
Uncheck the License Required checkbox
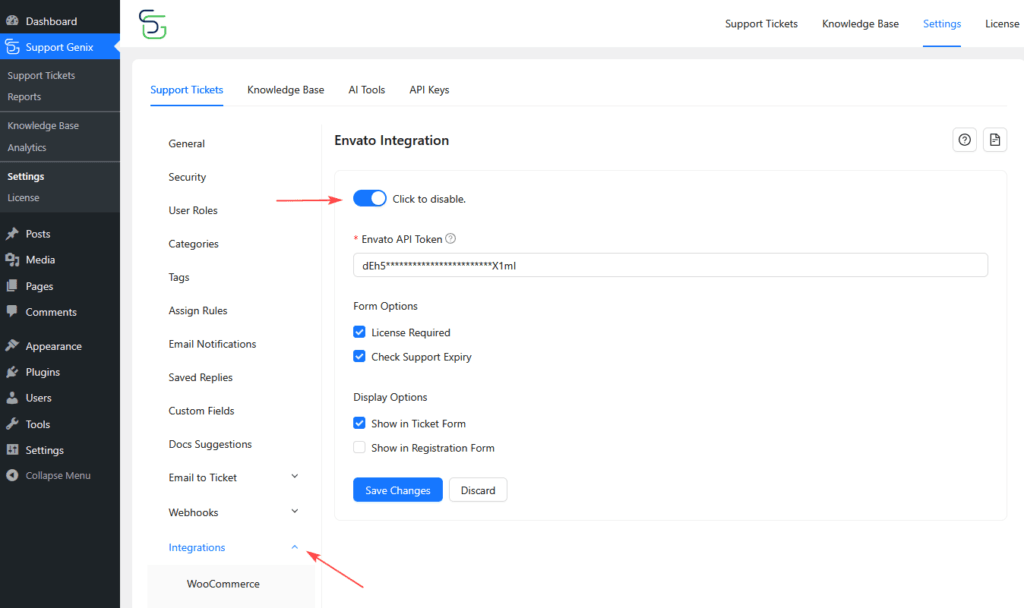click(359, 332)
